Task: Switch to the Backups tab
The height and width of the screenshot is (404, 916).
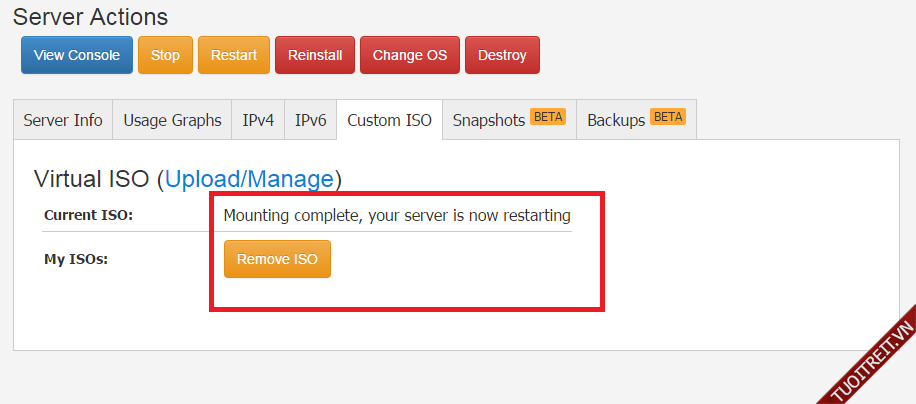Action: pos(616,120)
